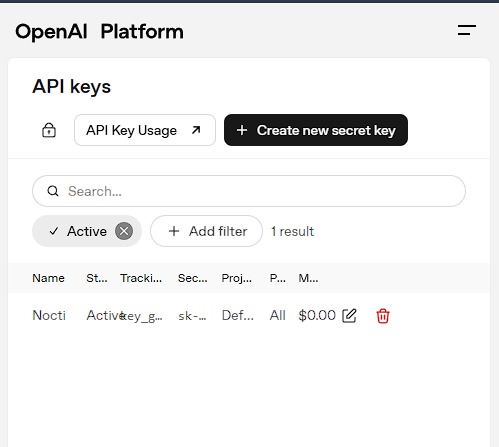Create new secret key

(x=316, y=130)
